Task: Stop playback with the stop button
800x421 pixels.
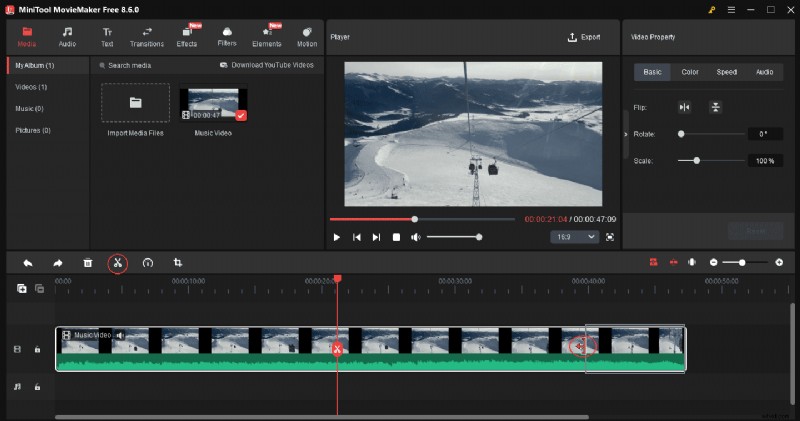Action: pyautogui.click(x=396, y=237)
